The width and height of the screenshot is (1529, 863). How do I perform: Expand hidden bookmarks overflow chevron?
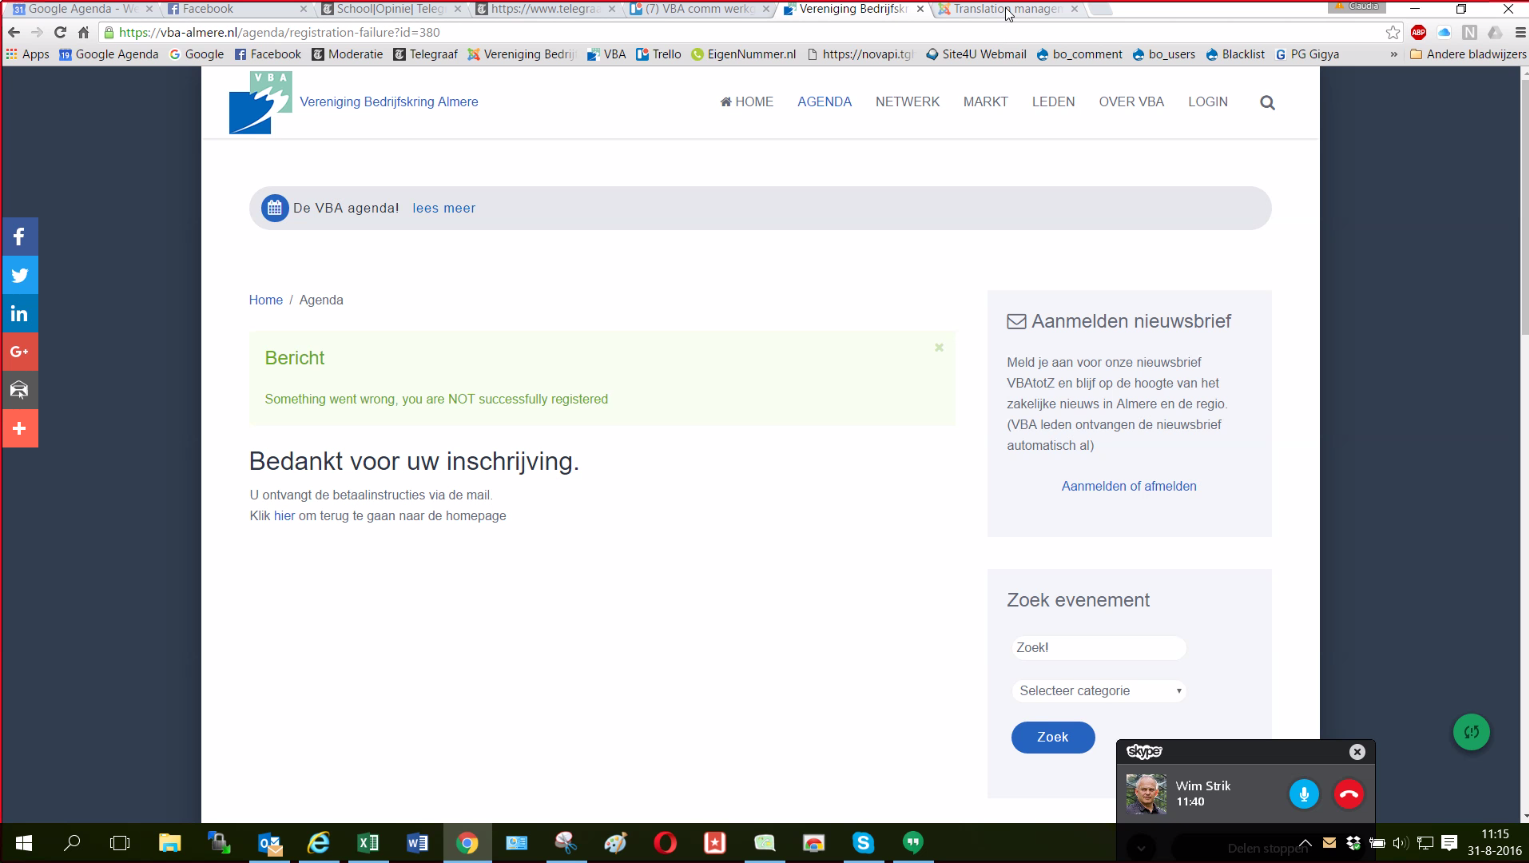click(x=1394, y=54)
